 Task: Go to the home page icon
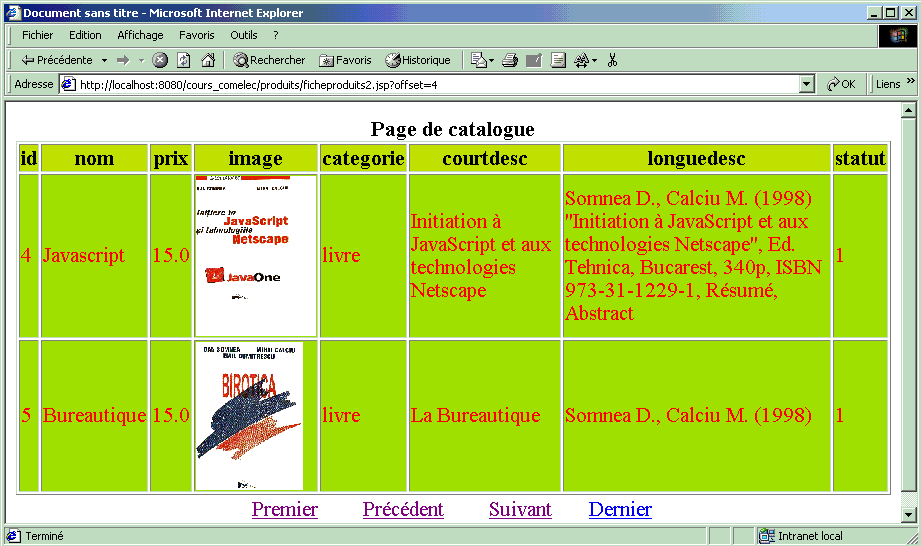tap(208, 60)
